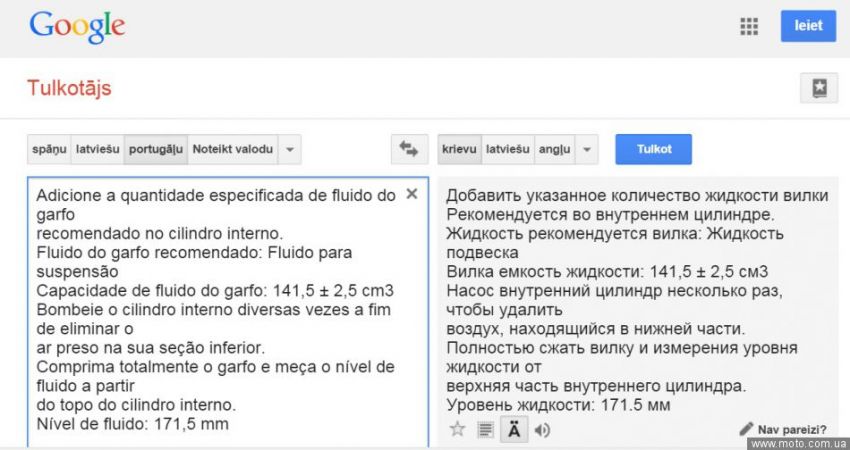Expand the target language dropdown arrow

pos(587,149)
